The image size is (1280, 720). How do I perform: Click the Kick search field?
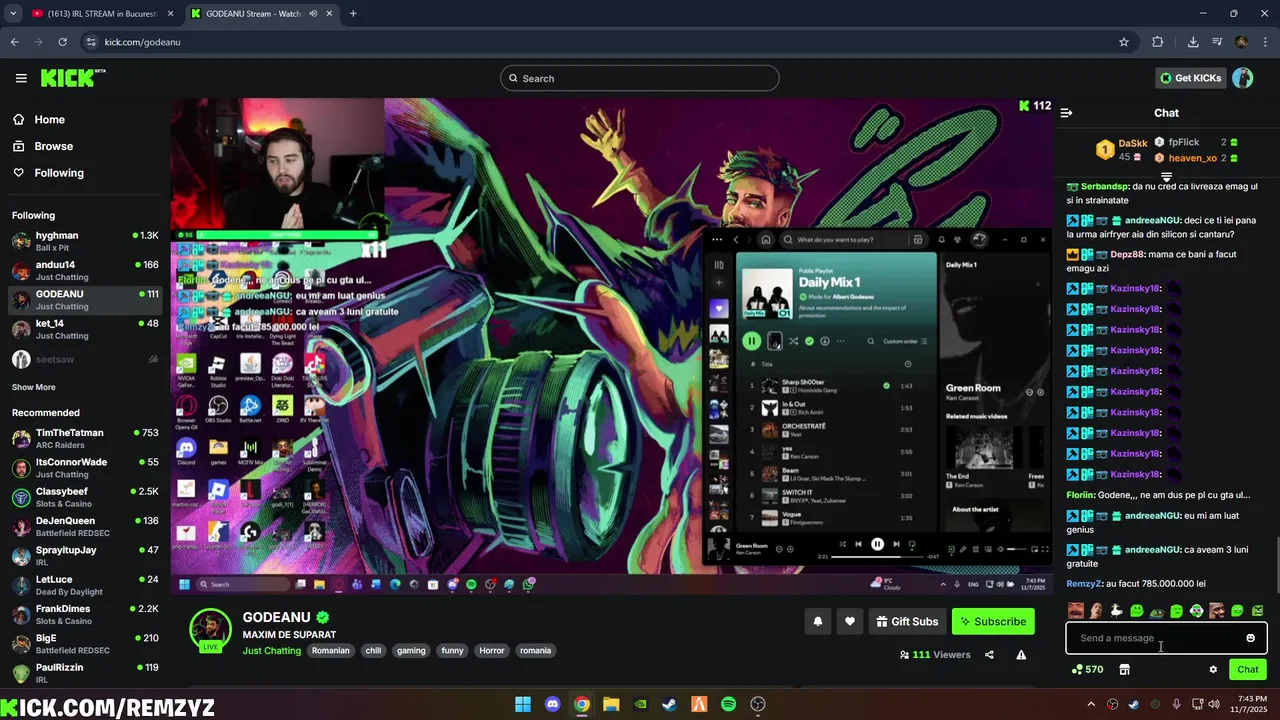(x=640, y=78)
